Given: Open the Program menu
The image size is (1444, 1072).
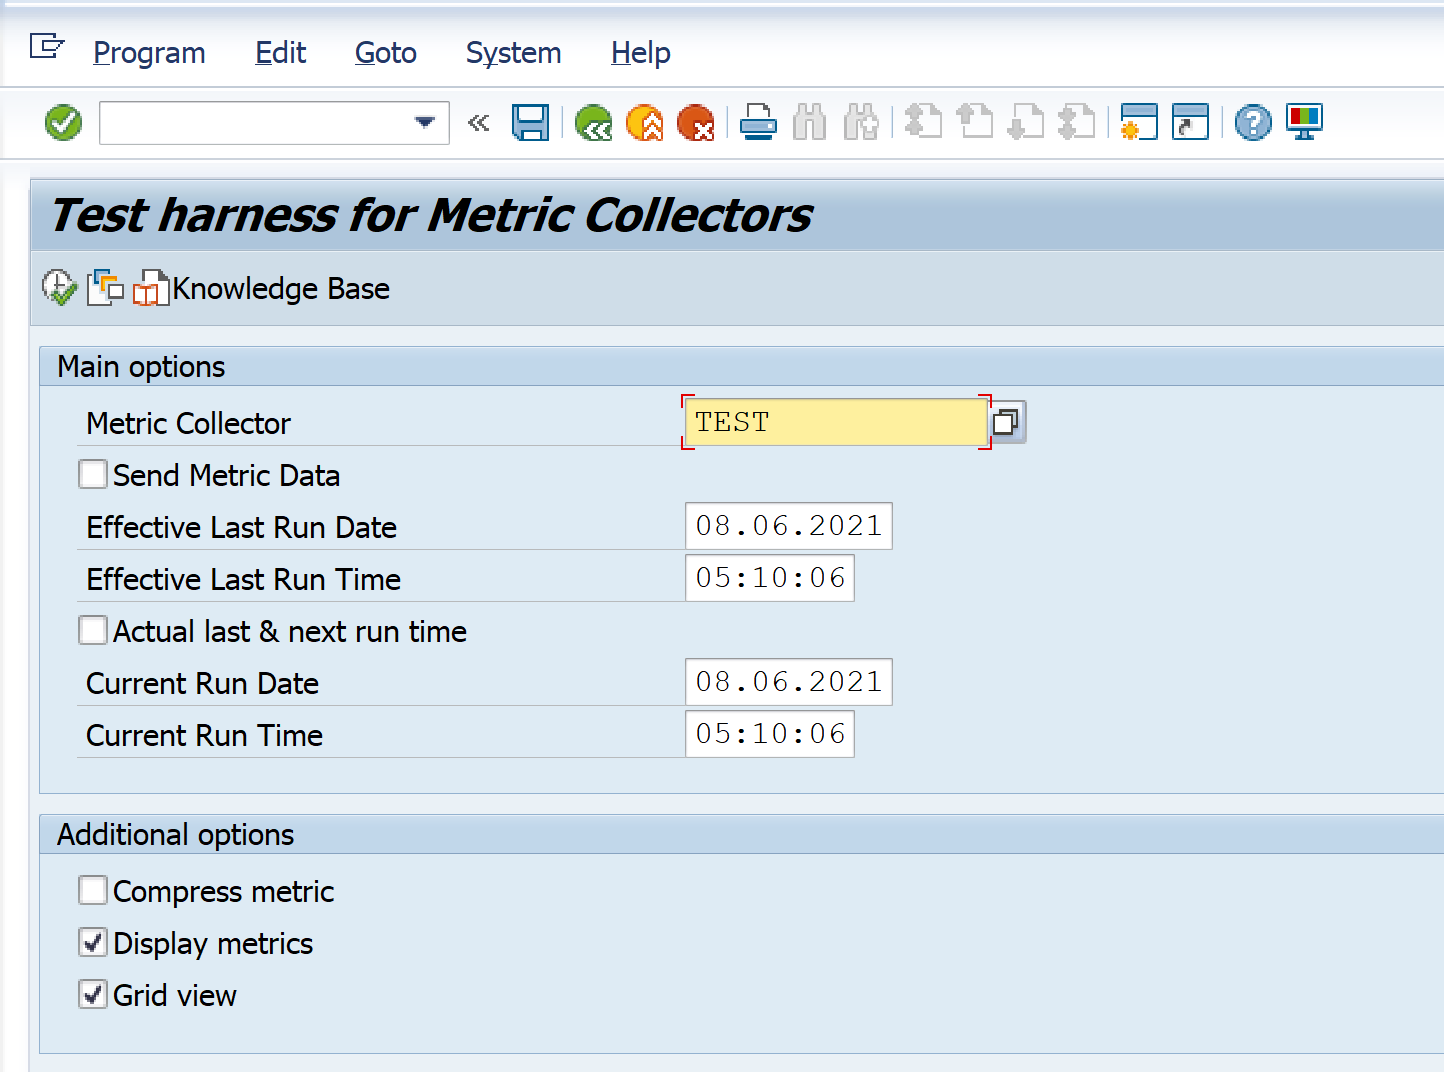Looking at the screenshot, I should (149, 53).
